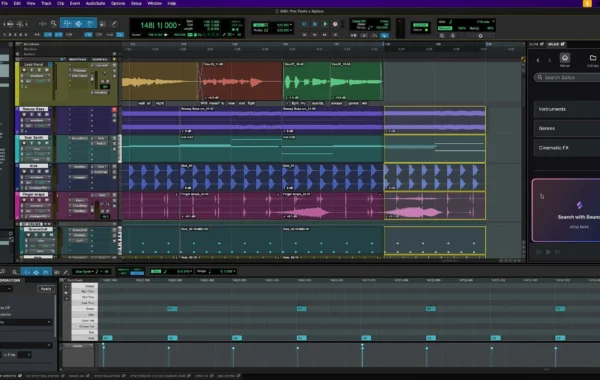The image size is (600, 380).
Task: Click the Record transport button
Action: [335, 24]
